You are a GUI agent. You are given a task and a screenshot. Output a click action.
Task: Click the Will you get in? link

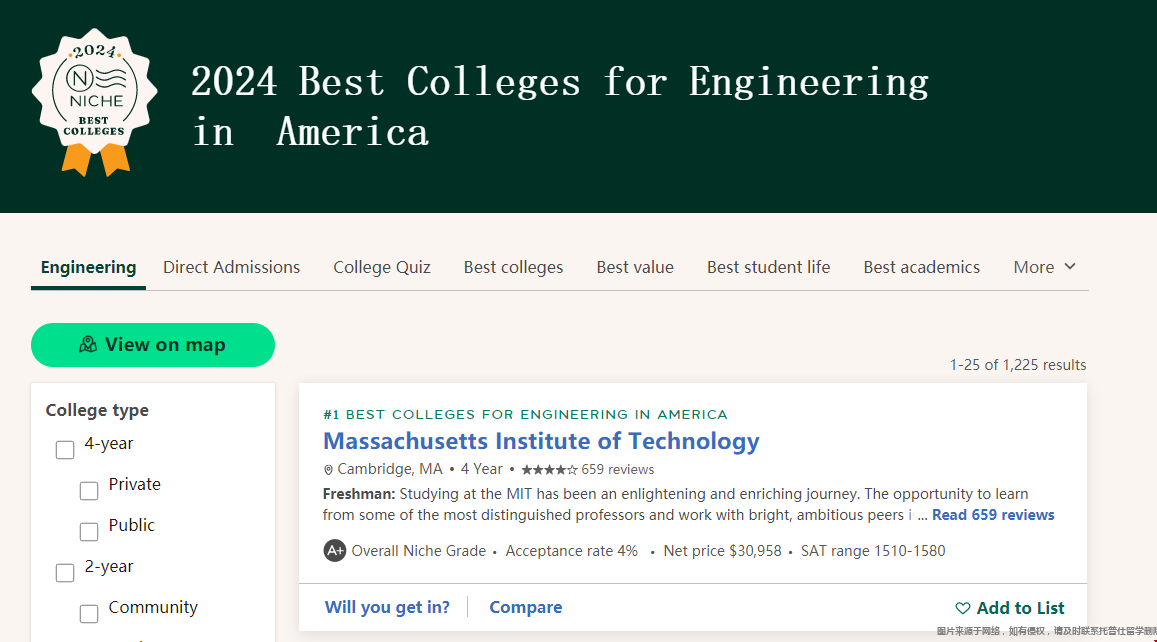[387, 607]
